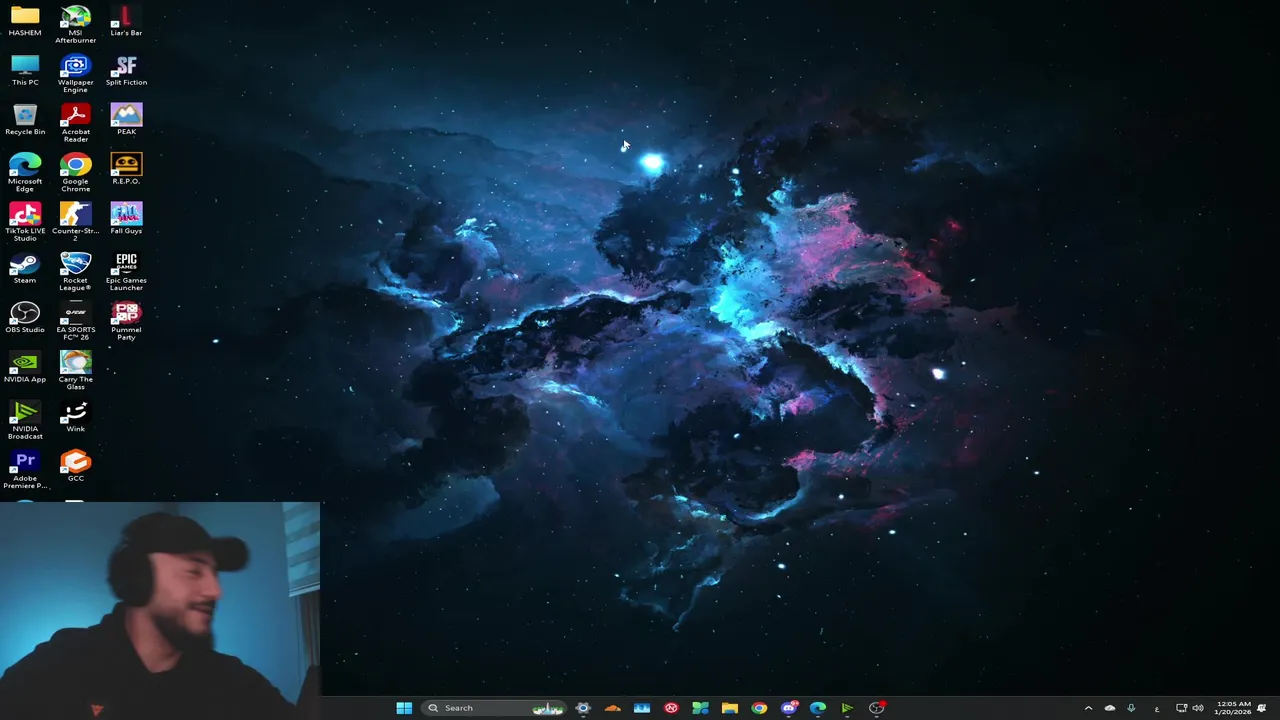The width and height of the screenshot is (1280, 720).
Task: Click the taskbar Search box
Action: click(493, 708)
